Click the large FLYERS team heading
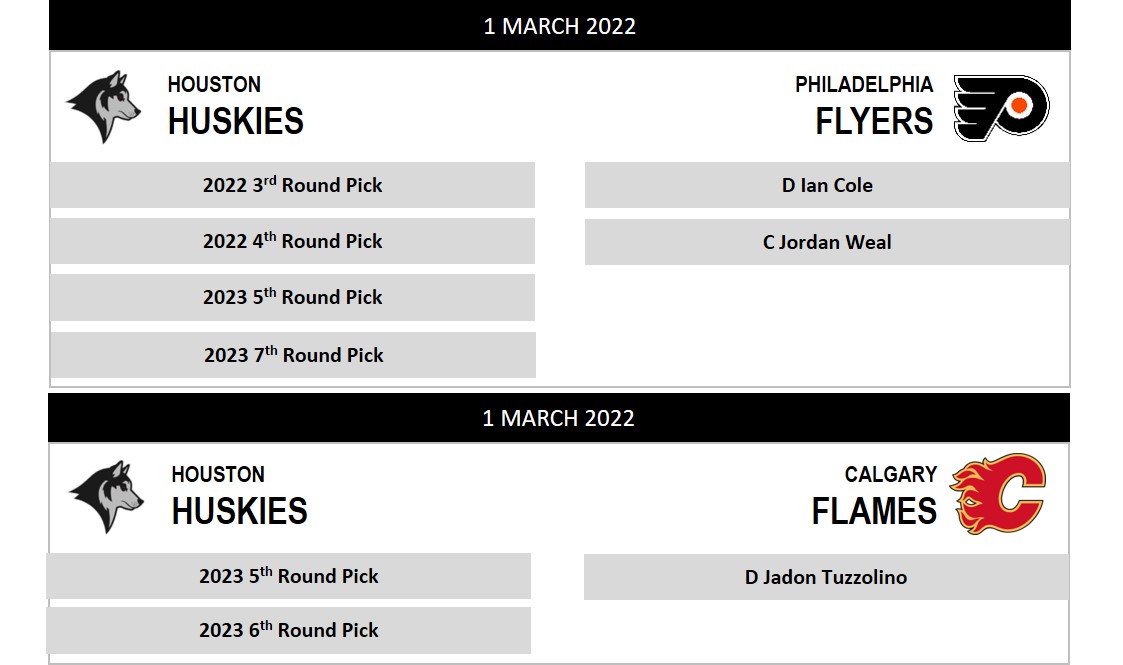This screenshot has width=1123, height=665. coord(874,122)
